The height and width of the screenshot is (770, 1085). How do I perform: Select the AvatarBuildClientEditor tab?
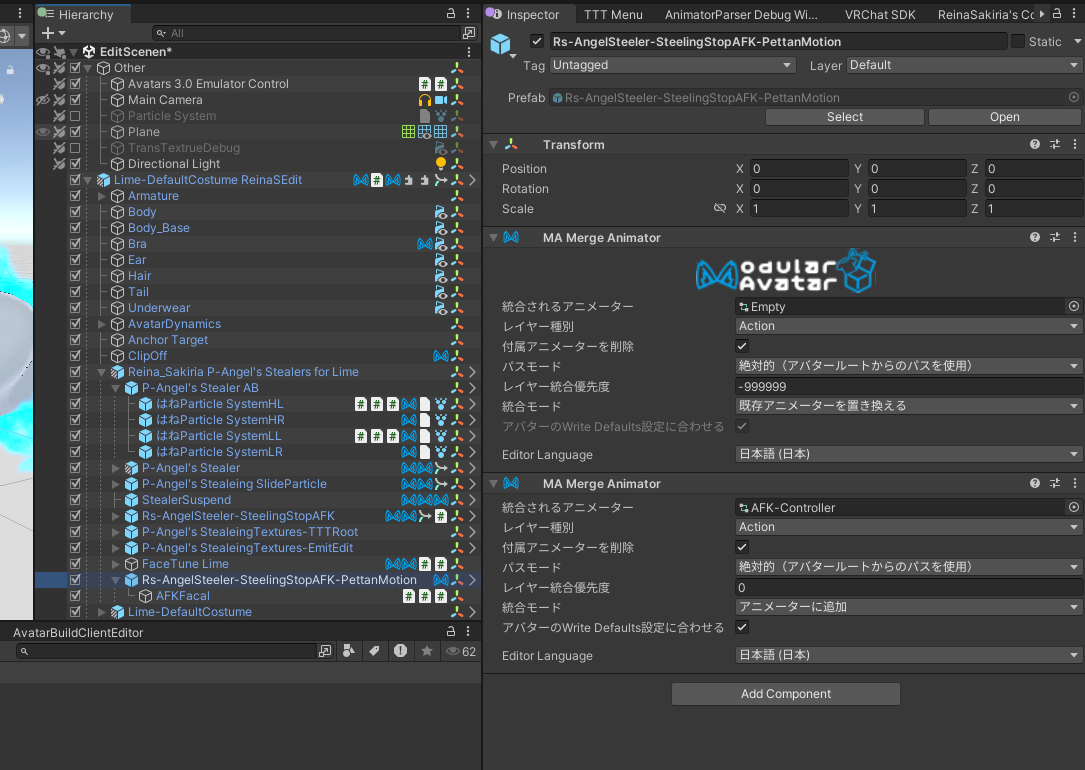tap(78, 632)
